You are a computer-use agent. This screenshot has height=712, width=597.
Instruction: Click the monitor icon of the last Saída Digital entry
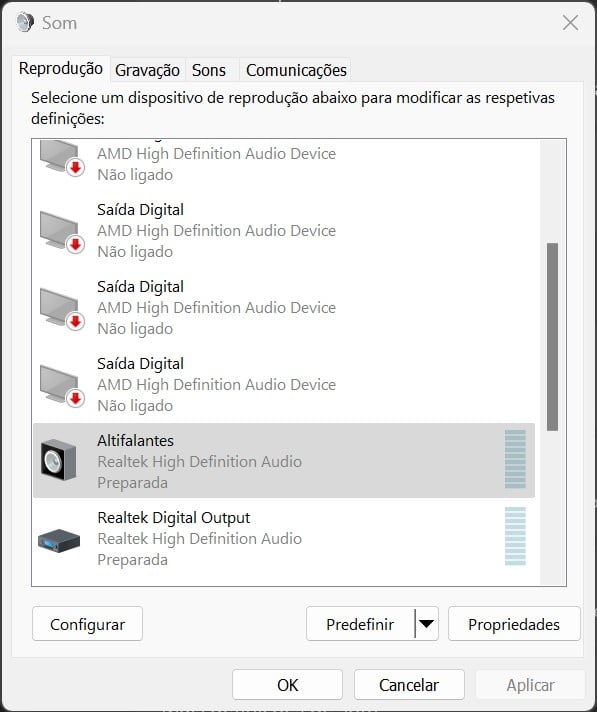coord(62,386)
